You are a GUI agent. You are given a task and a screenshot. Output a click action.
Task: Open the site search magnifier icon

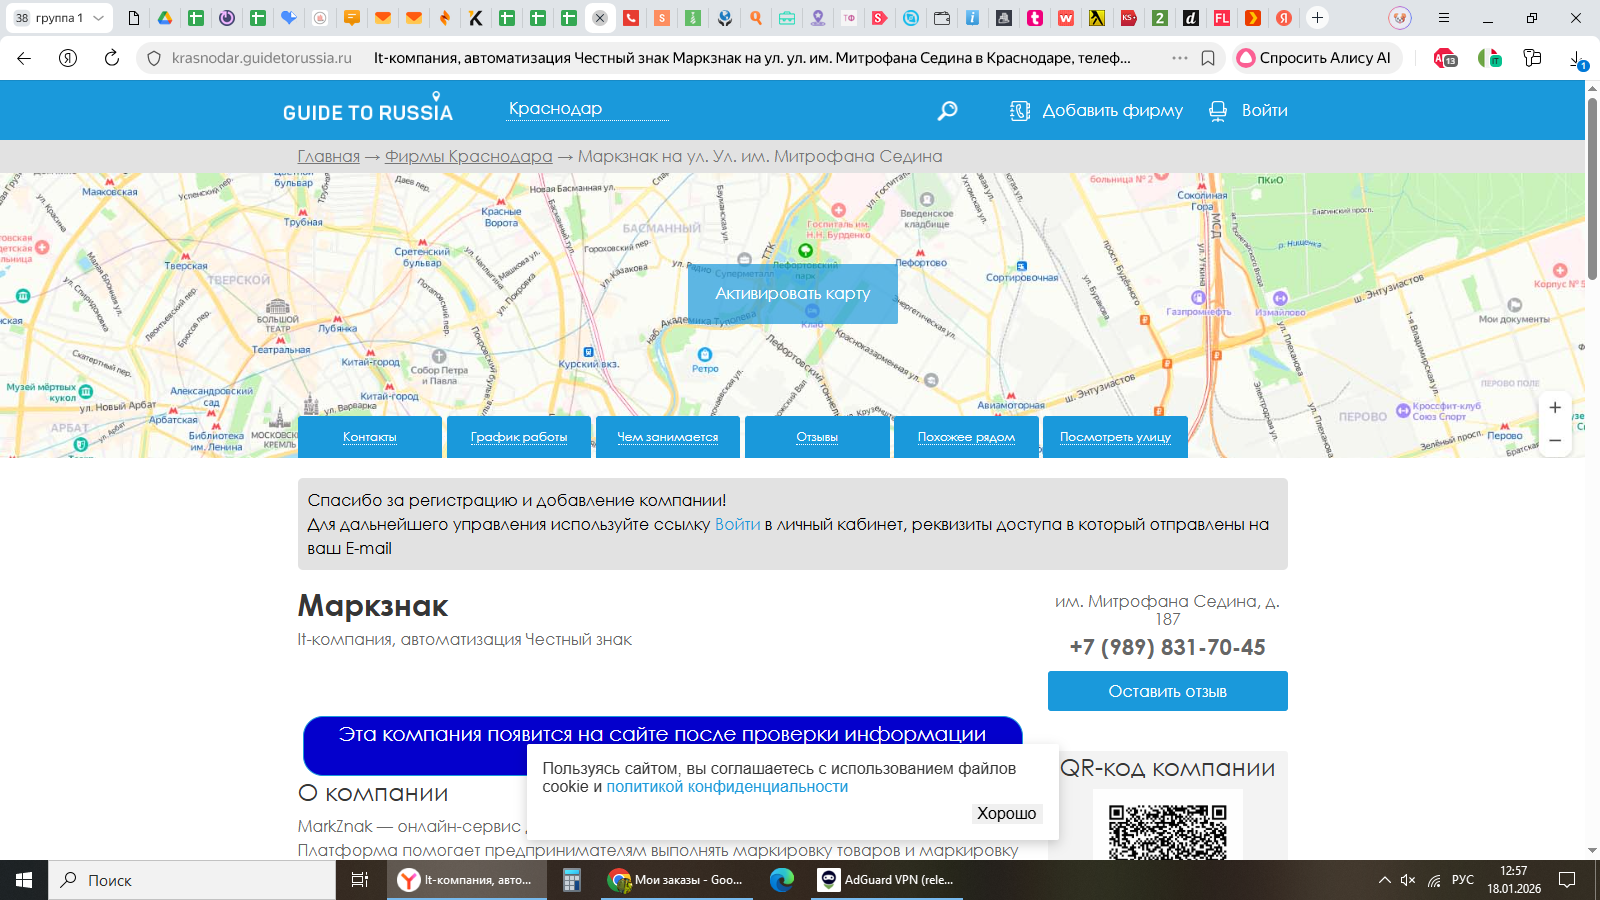(x=946, y=110)
